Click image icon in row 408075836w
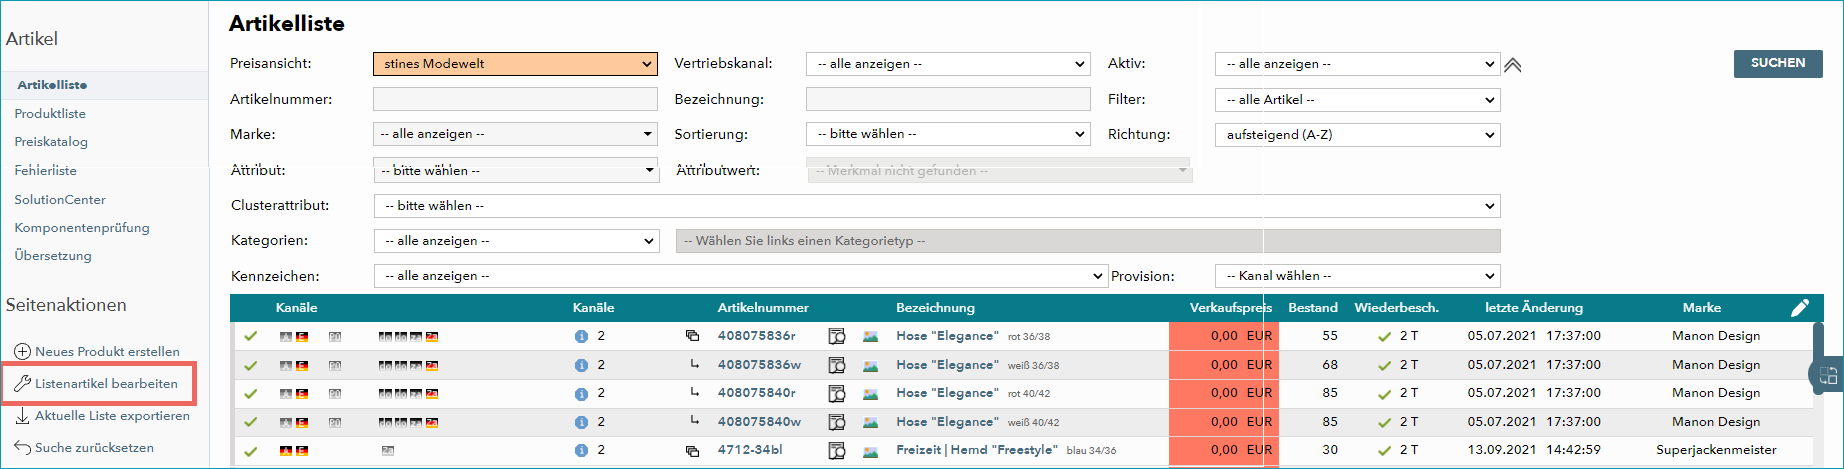This screenshot has width=1844, height=469. click(x=871, y=365)
